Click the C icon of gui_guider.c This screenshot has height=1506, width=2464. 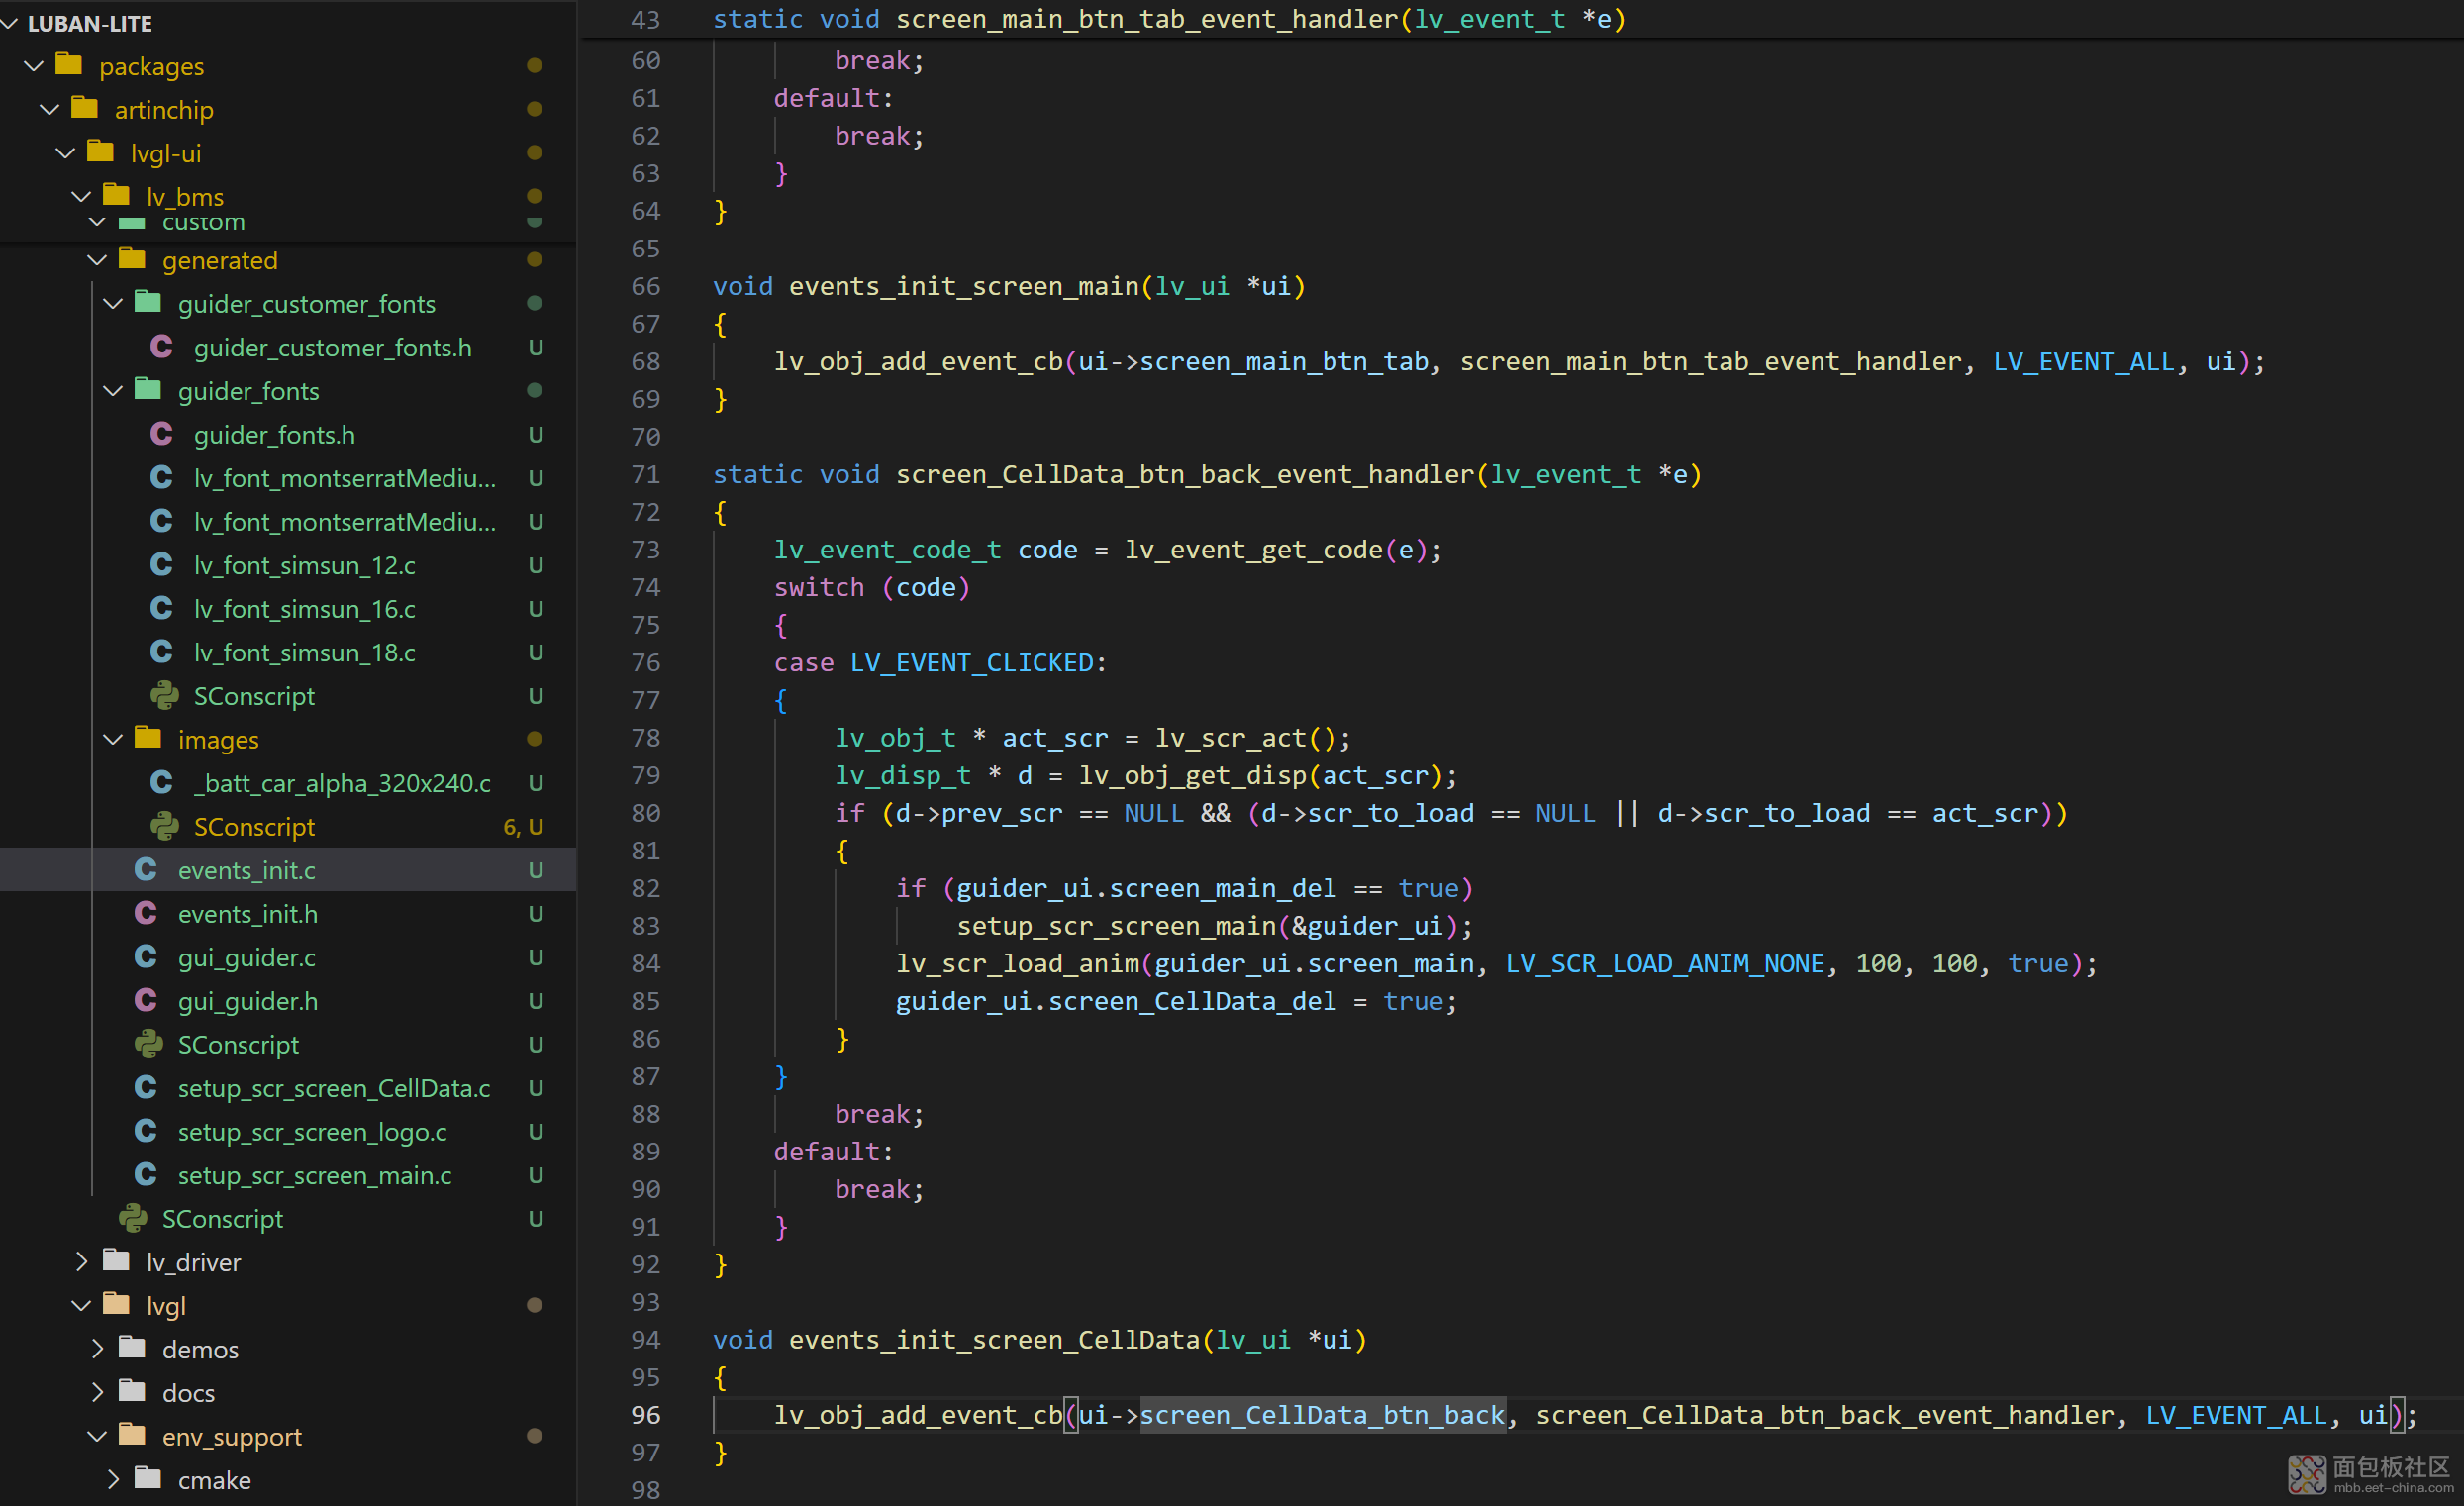click(x=146, y=957)
